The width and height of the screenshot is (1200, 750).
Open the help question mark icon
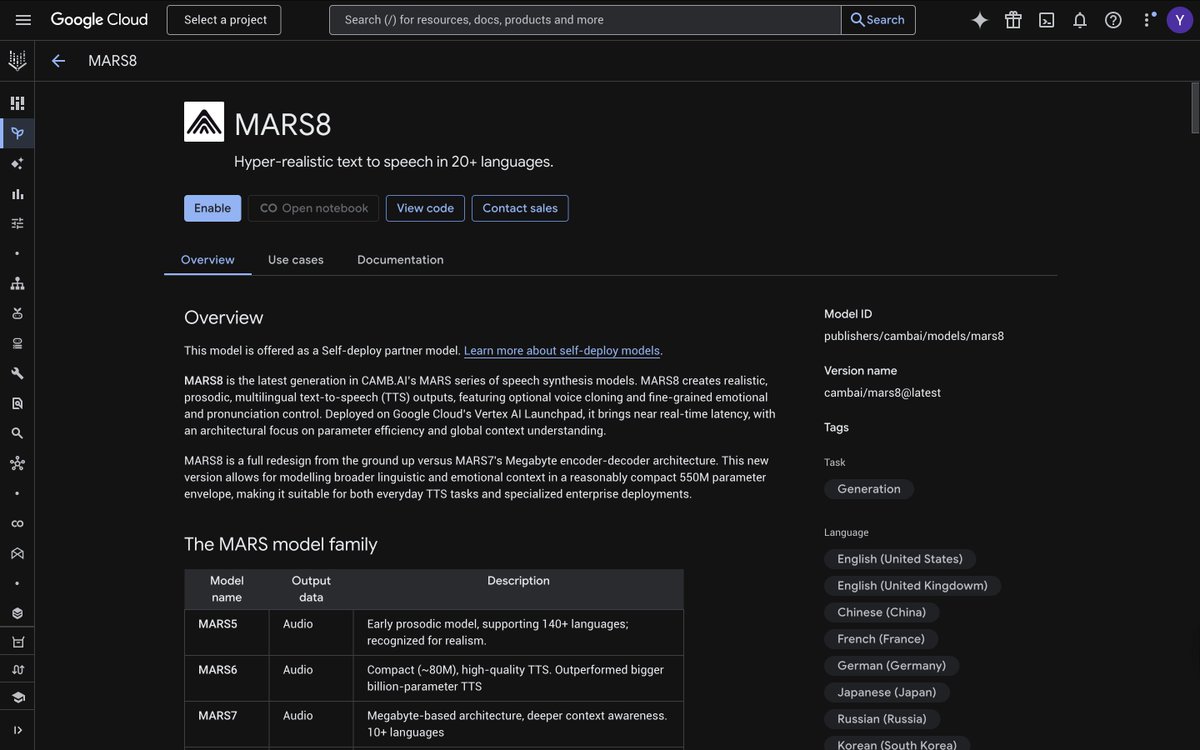(x=1113, y=20)
